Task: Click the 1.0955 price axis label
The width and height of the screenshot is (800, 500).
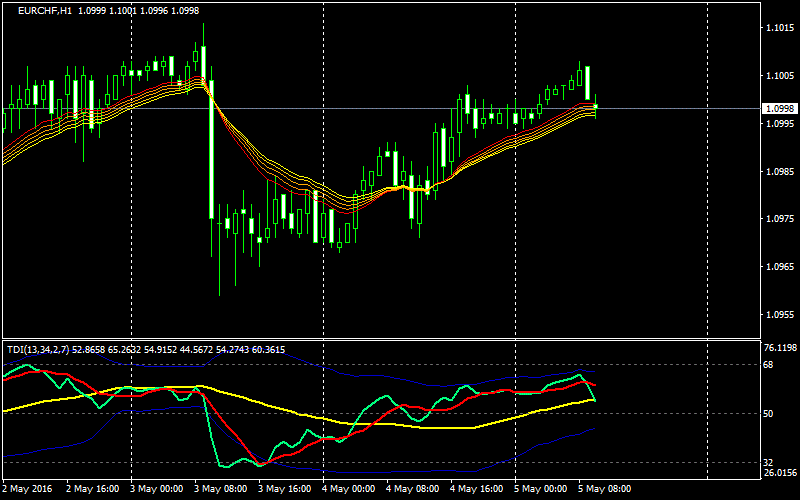Action: (780, 315)
